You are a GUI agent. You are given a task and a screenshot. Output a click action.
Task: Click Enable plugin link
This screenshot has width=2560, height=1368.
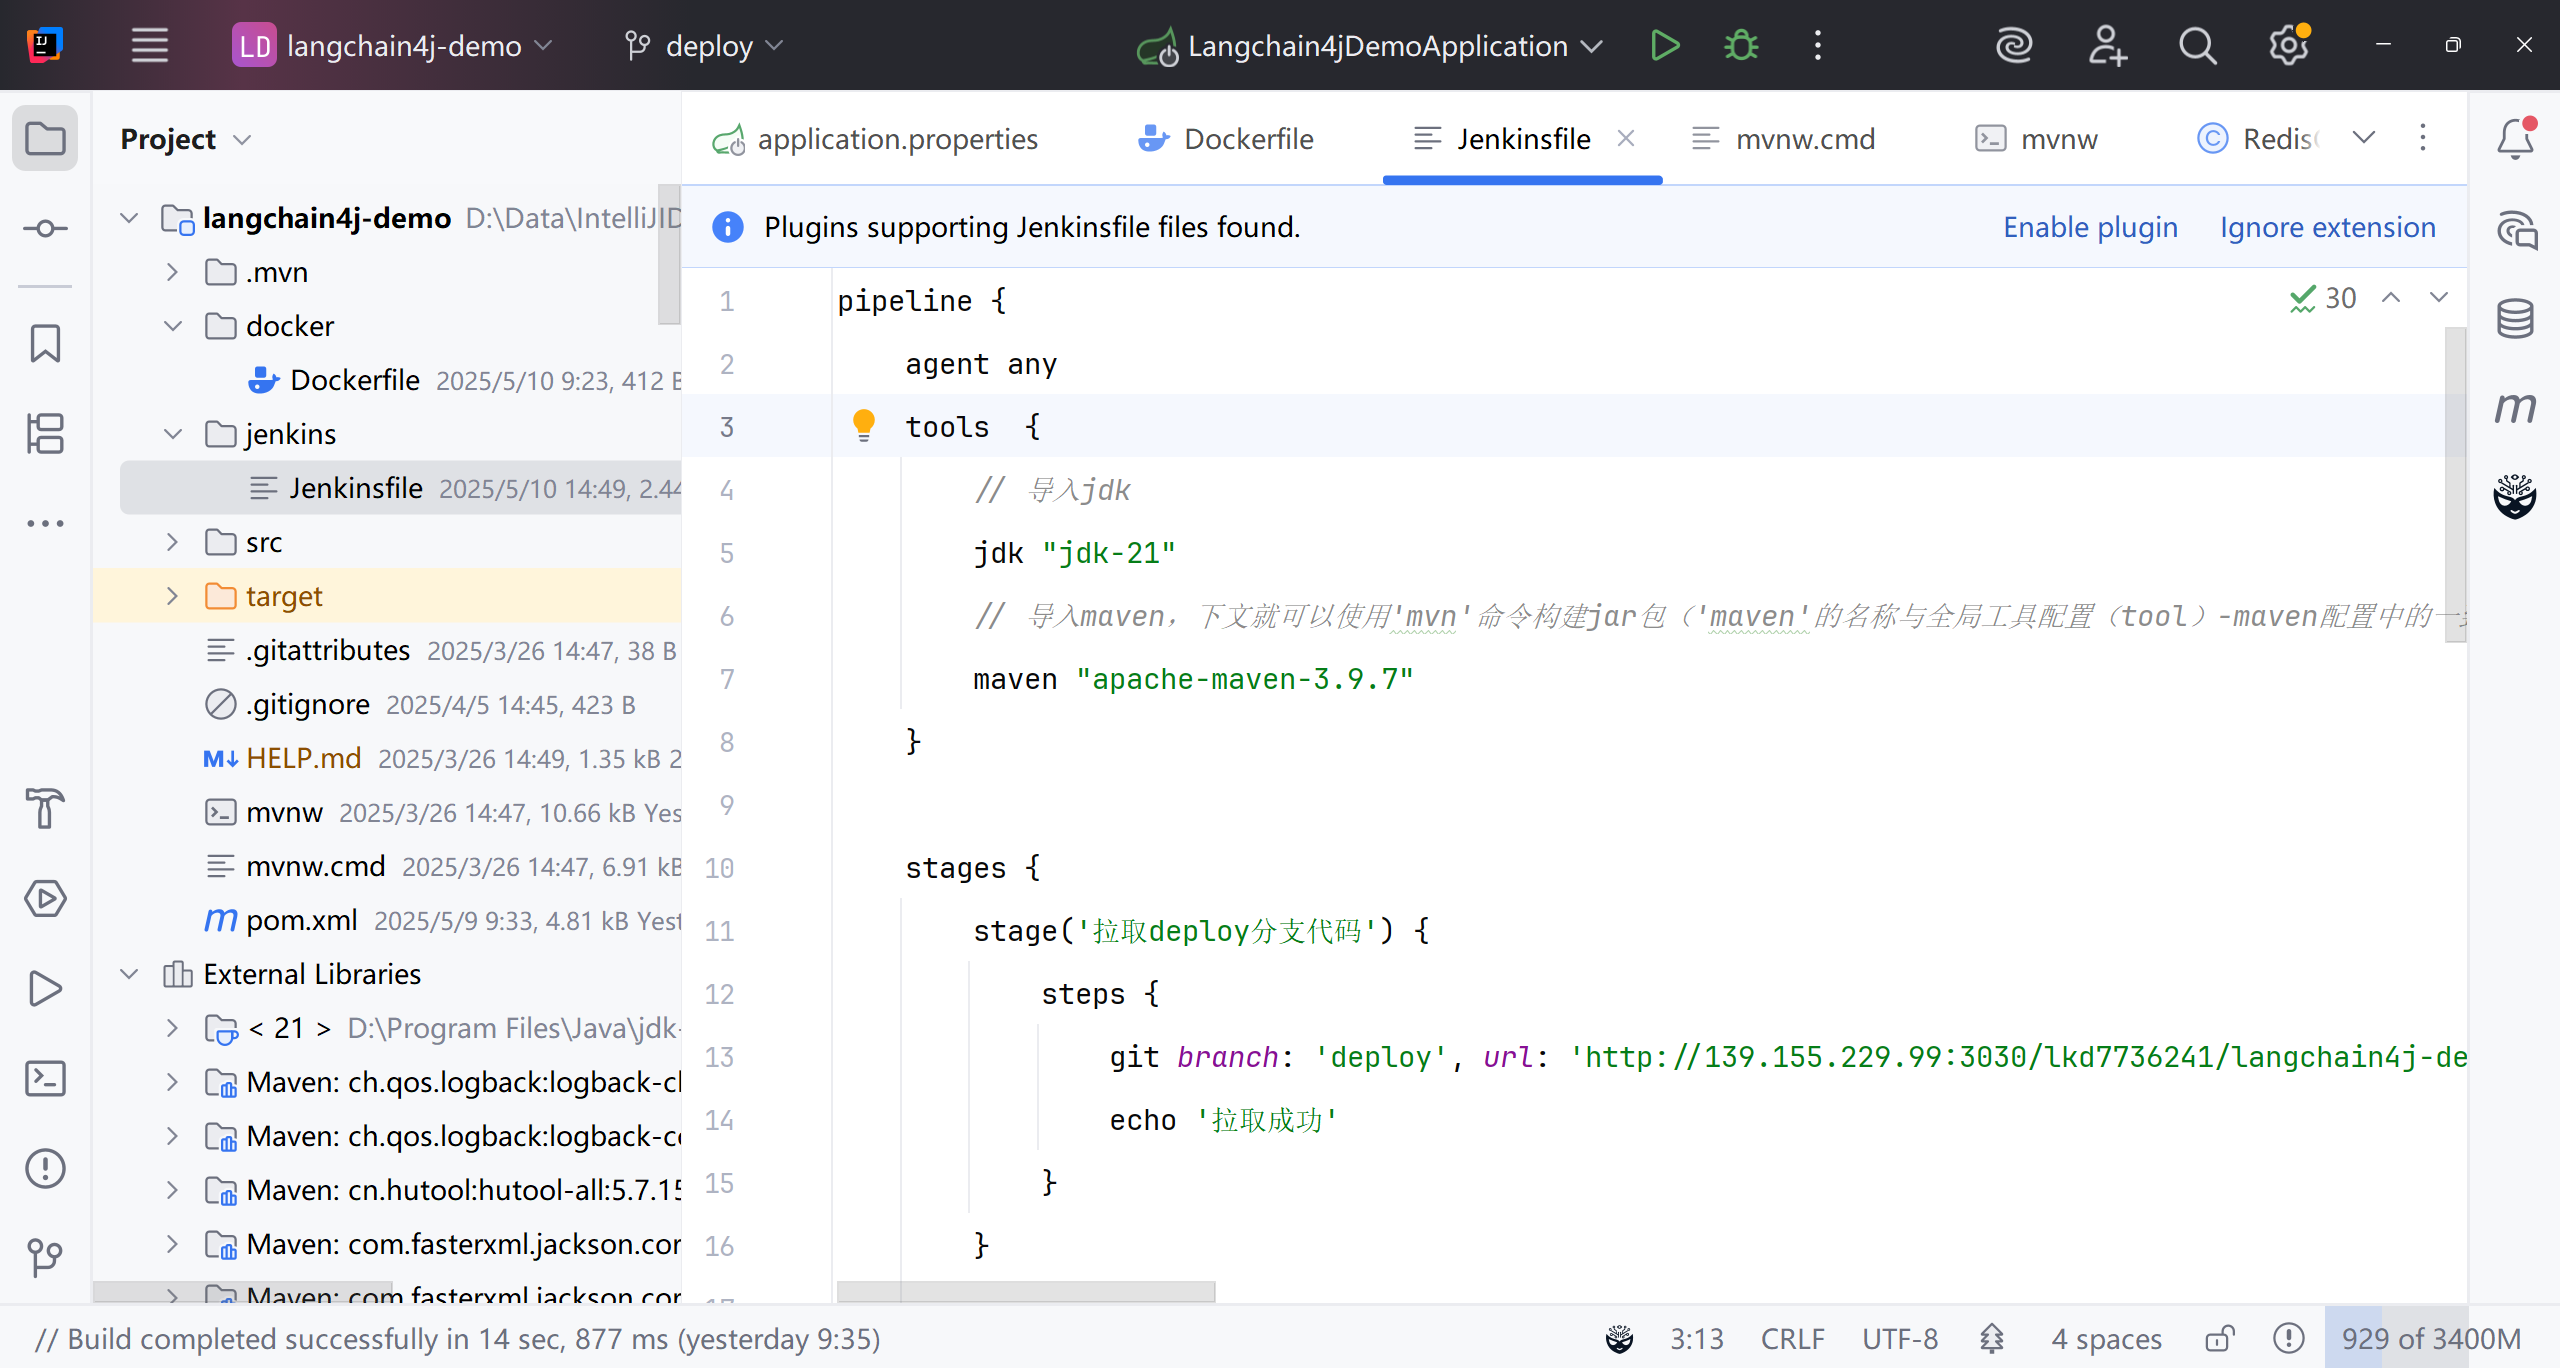click(2090, 228)
